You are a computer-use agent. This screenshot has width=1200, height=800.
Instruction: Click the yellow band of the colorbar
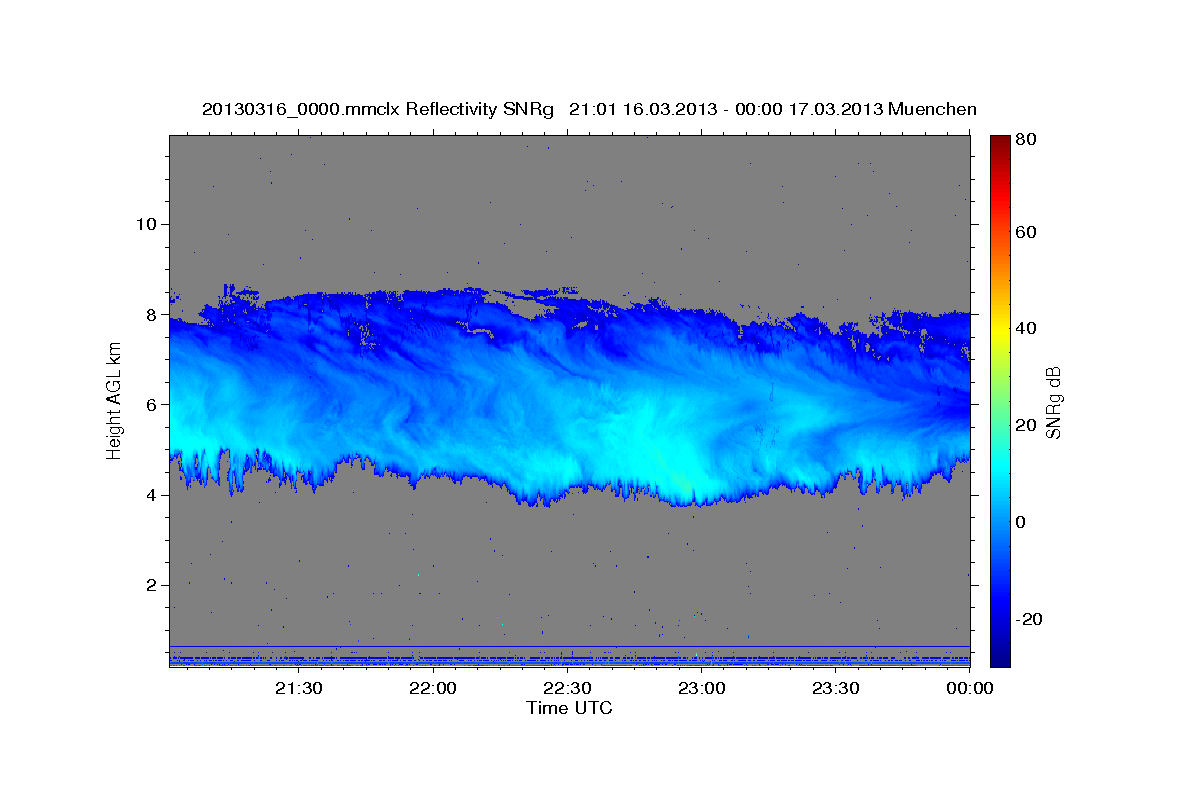pyautogui.click(x=1000, y=329)
